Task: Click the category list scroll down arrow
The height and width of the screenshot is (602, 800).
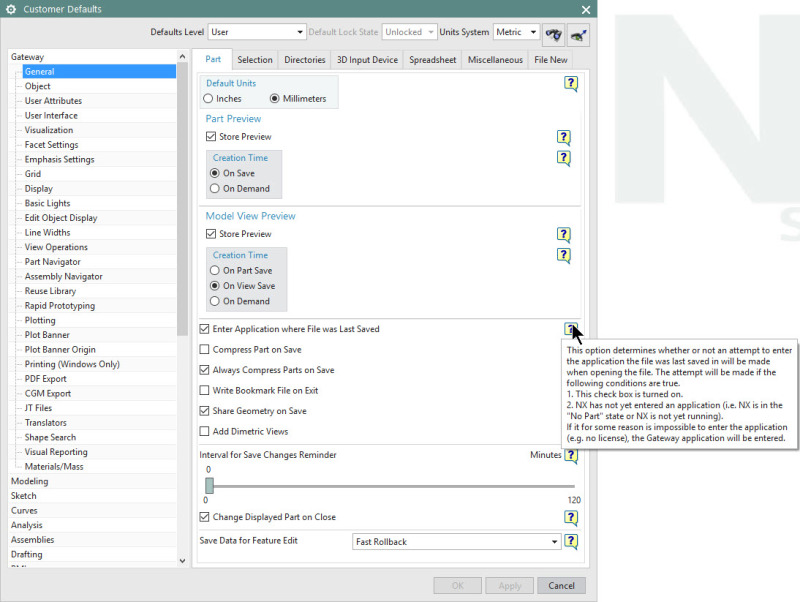Action: [x=183, y=561]
